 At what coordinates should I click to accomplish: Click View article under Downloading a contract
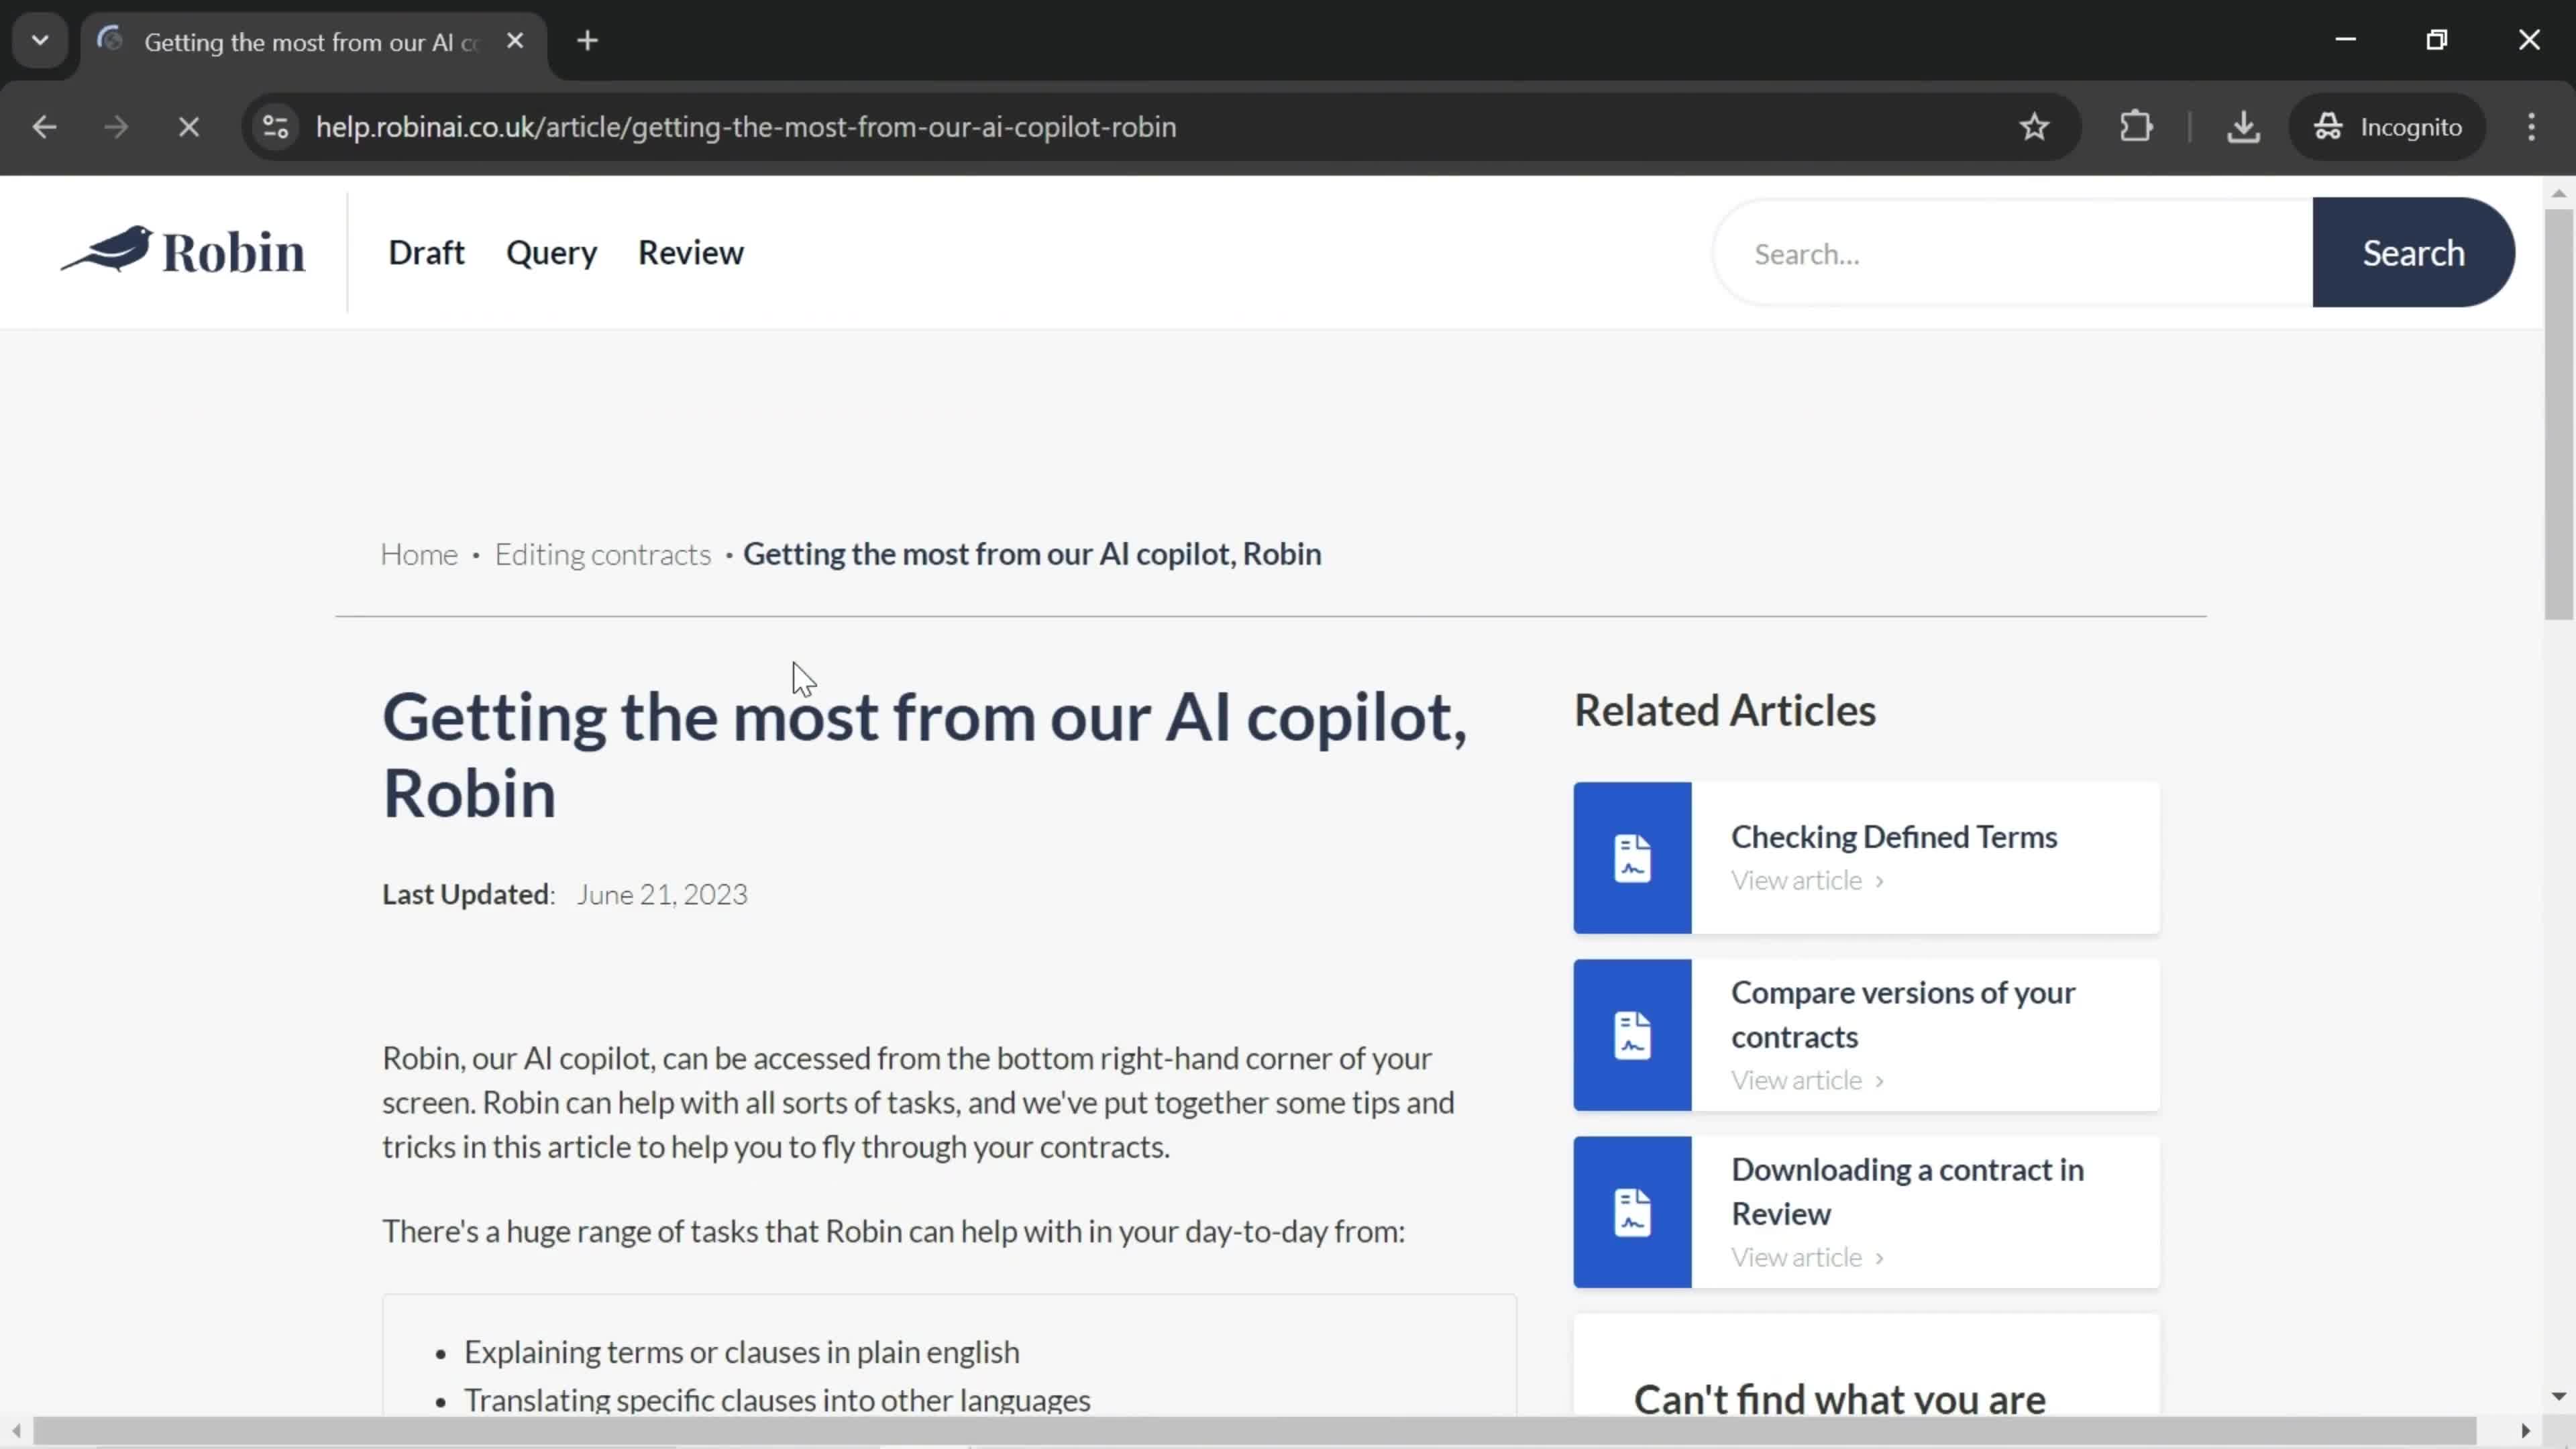(x=1807, y=1257)
